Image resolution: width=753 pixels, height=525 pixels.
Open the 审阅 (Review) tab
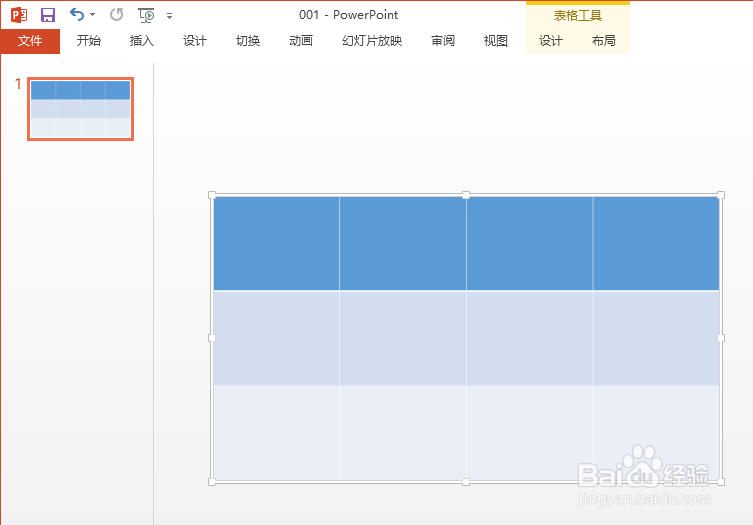pos(443,41)
